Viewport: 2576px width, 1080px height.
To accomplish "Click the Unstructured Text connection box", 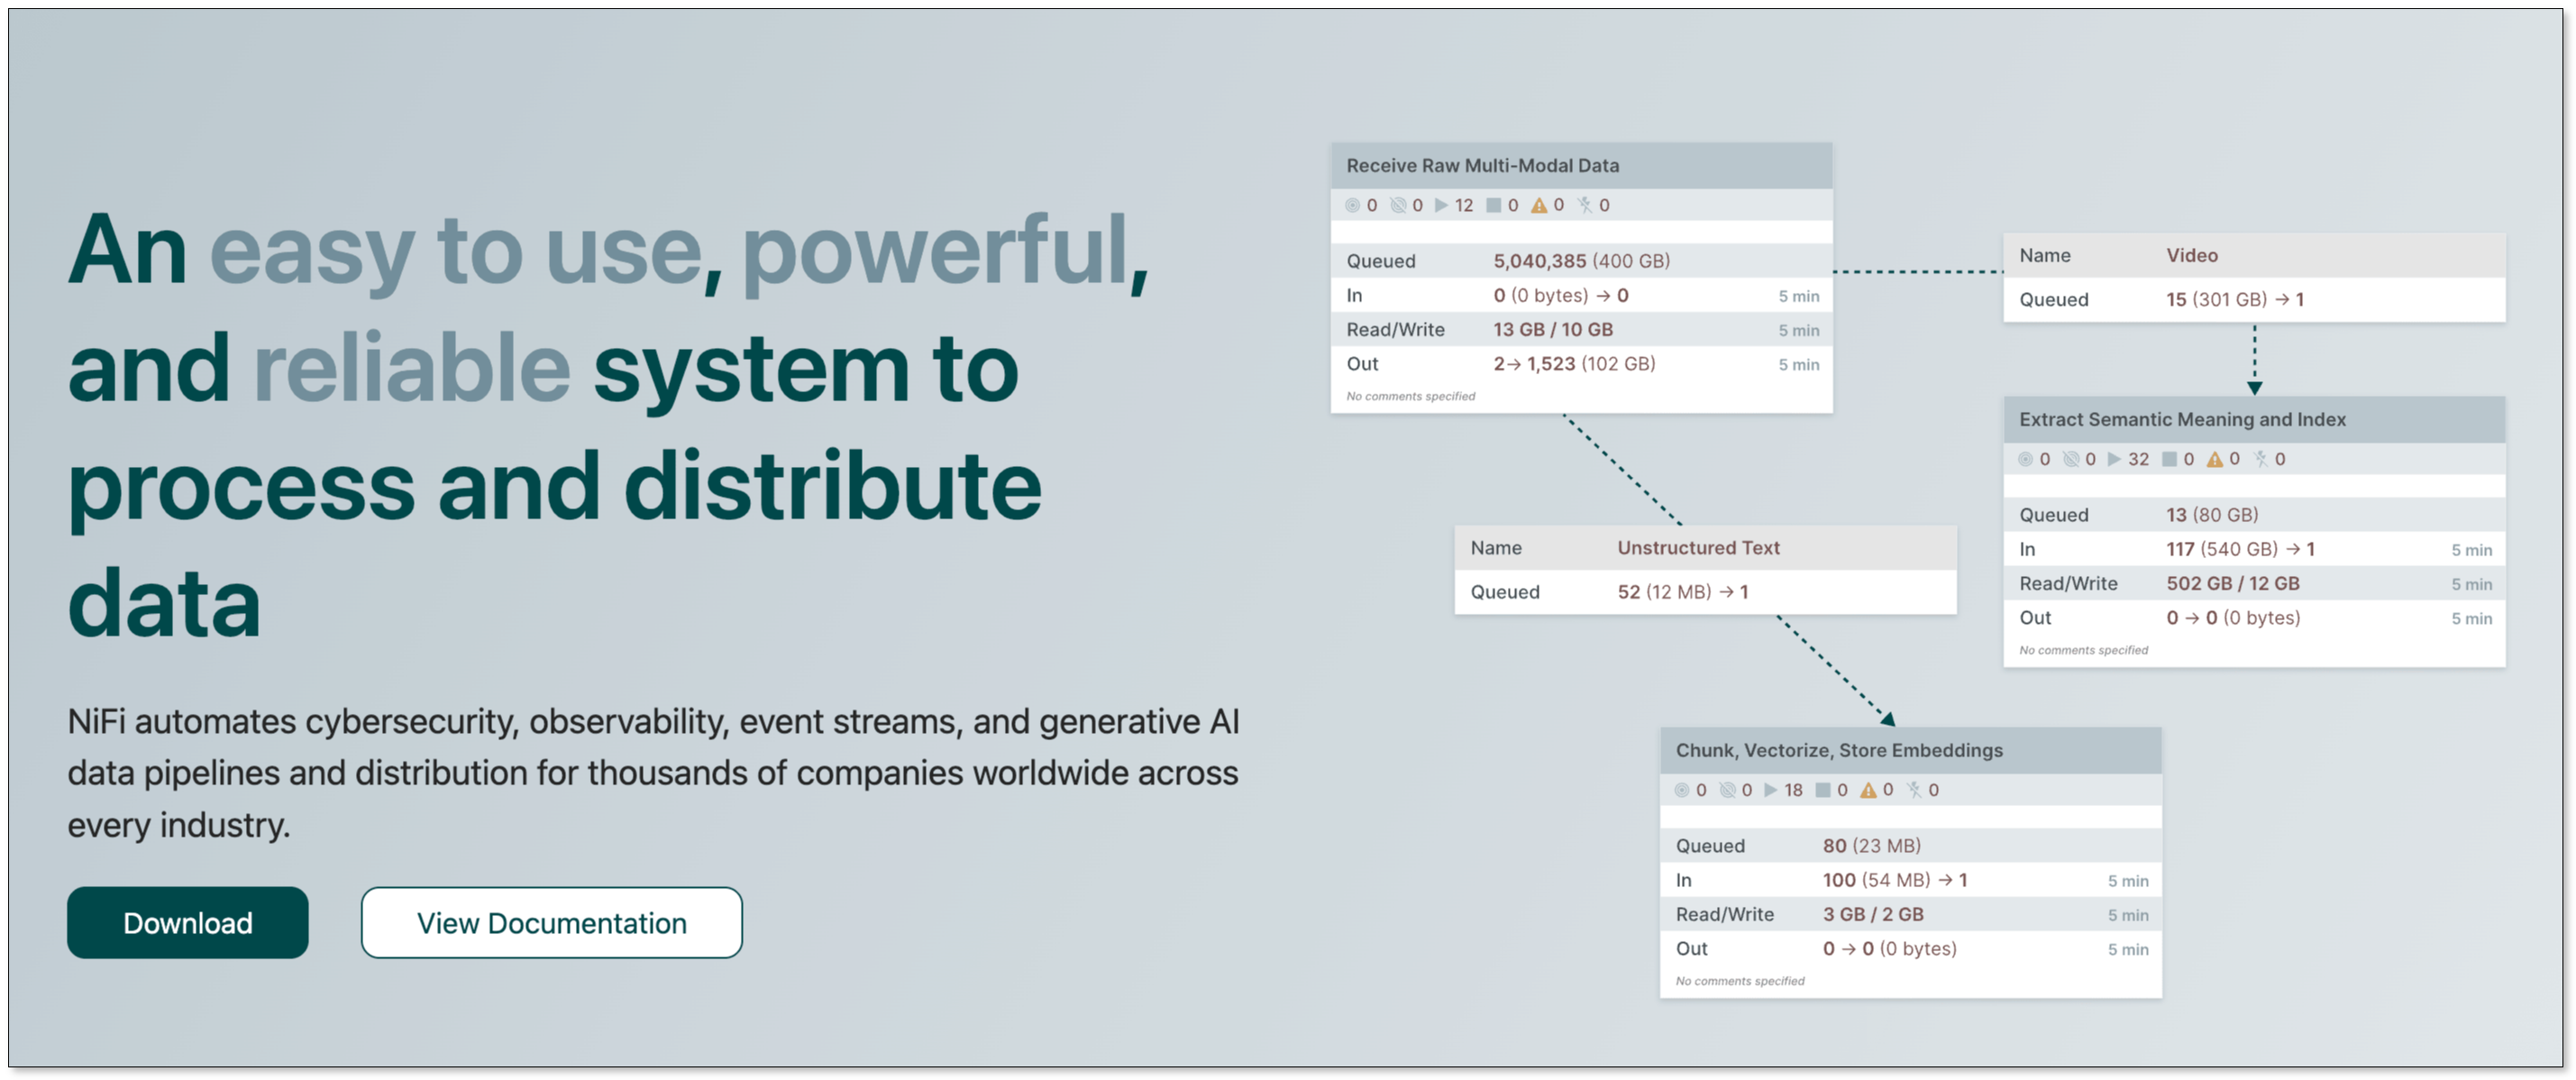I will tap(1705, 570).
